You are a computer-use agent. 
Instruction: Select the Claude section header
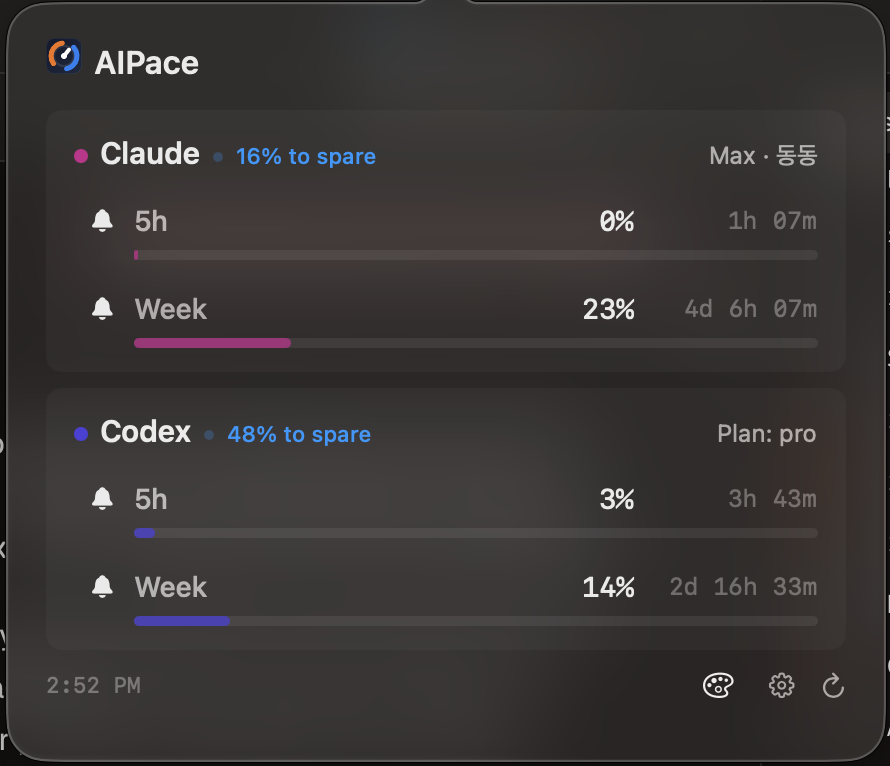point(149,154)
